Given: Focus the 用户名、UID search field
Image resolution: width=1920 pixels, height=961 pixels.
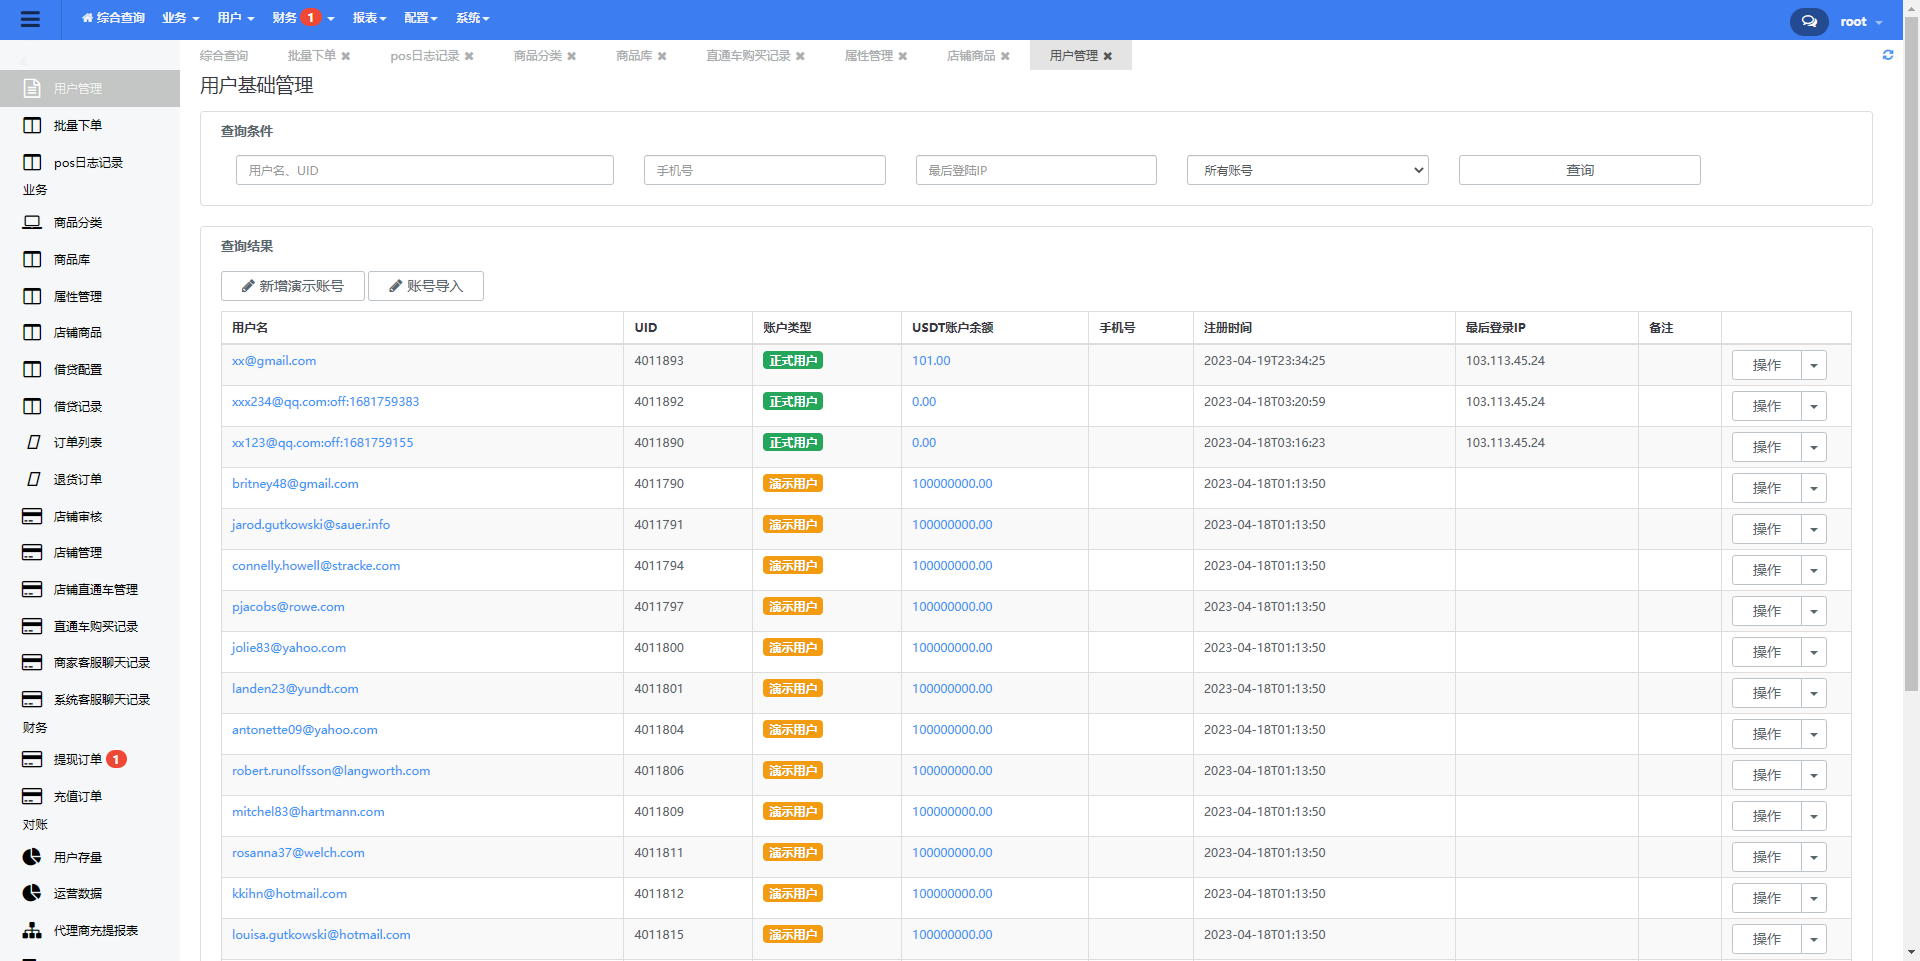Looking at the screenshot, I should pyautogui.click(x=425, y=170).
